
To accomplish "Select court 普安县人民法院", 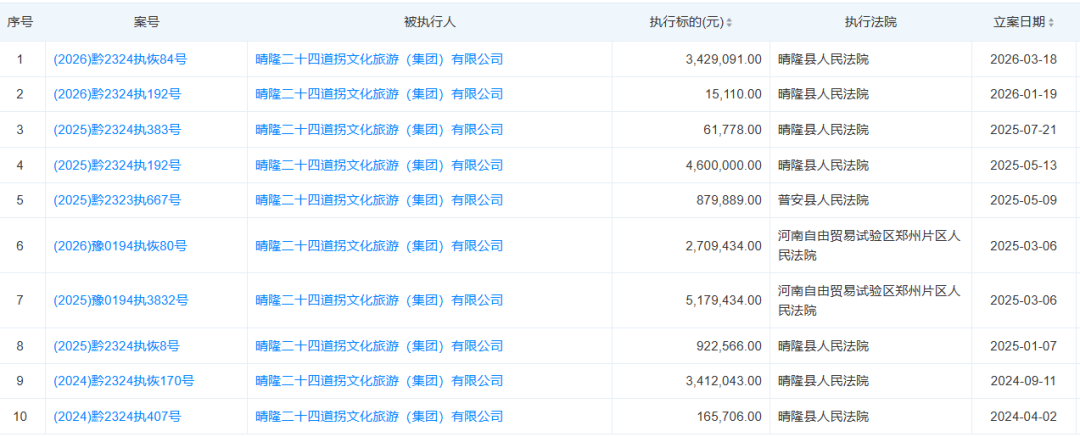I will coord(823,200).
